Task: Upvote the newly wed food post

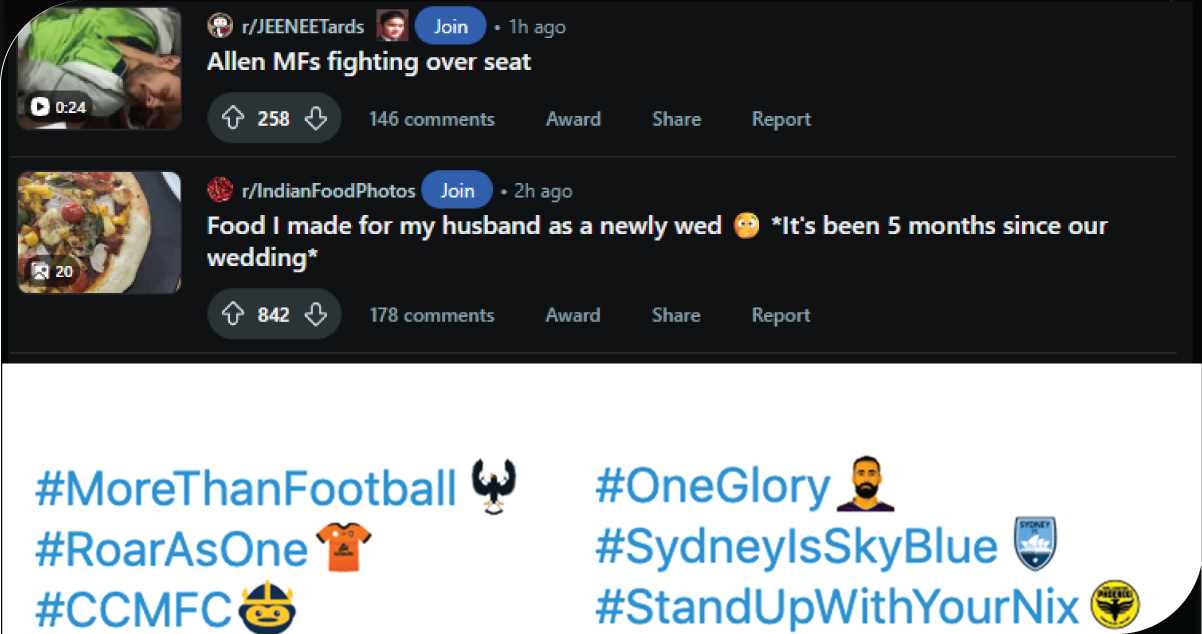Action: [x=232, y=315]
